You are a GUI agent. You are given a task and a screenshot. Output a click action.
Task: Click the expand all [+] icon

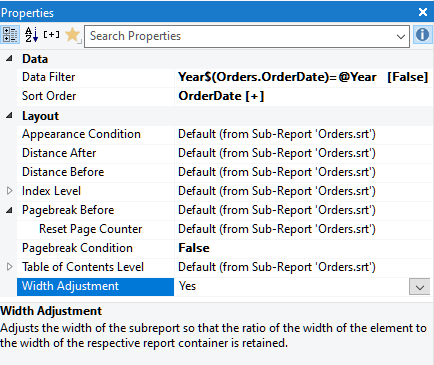pos(51,35)
